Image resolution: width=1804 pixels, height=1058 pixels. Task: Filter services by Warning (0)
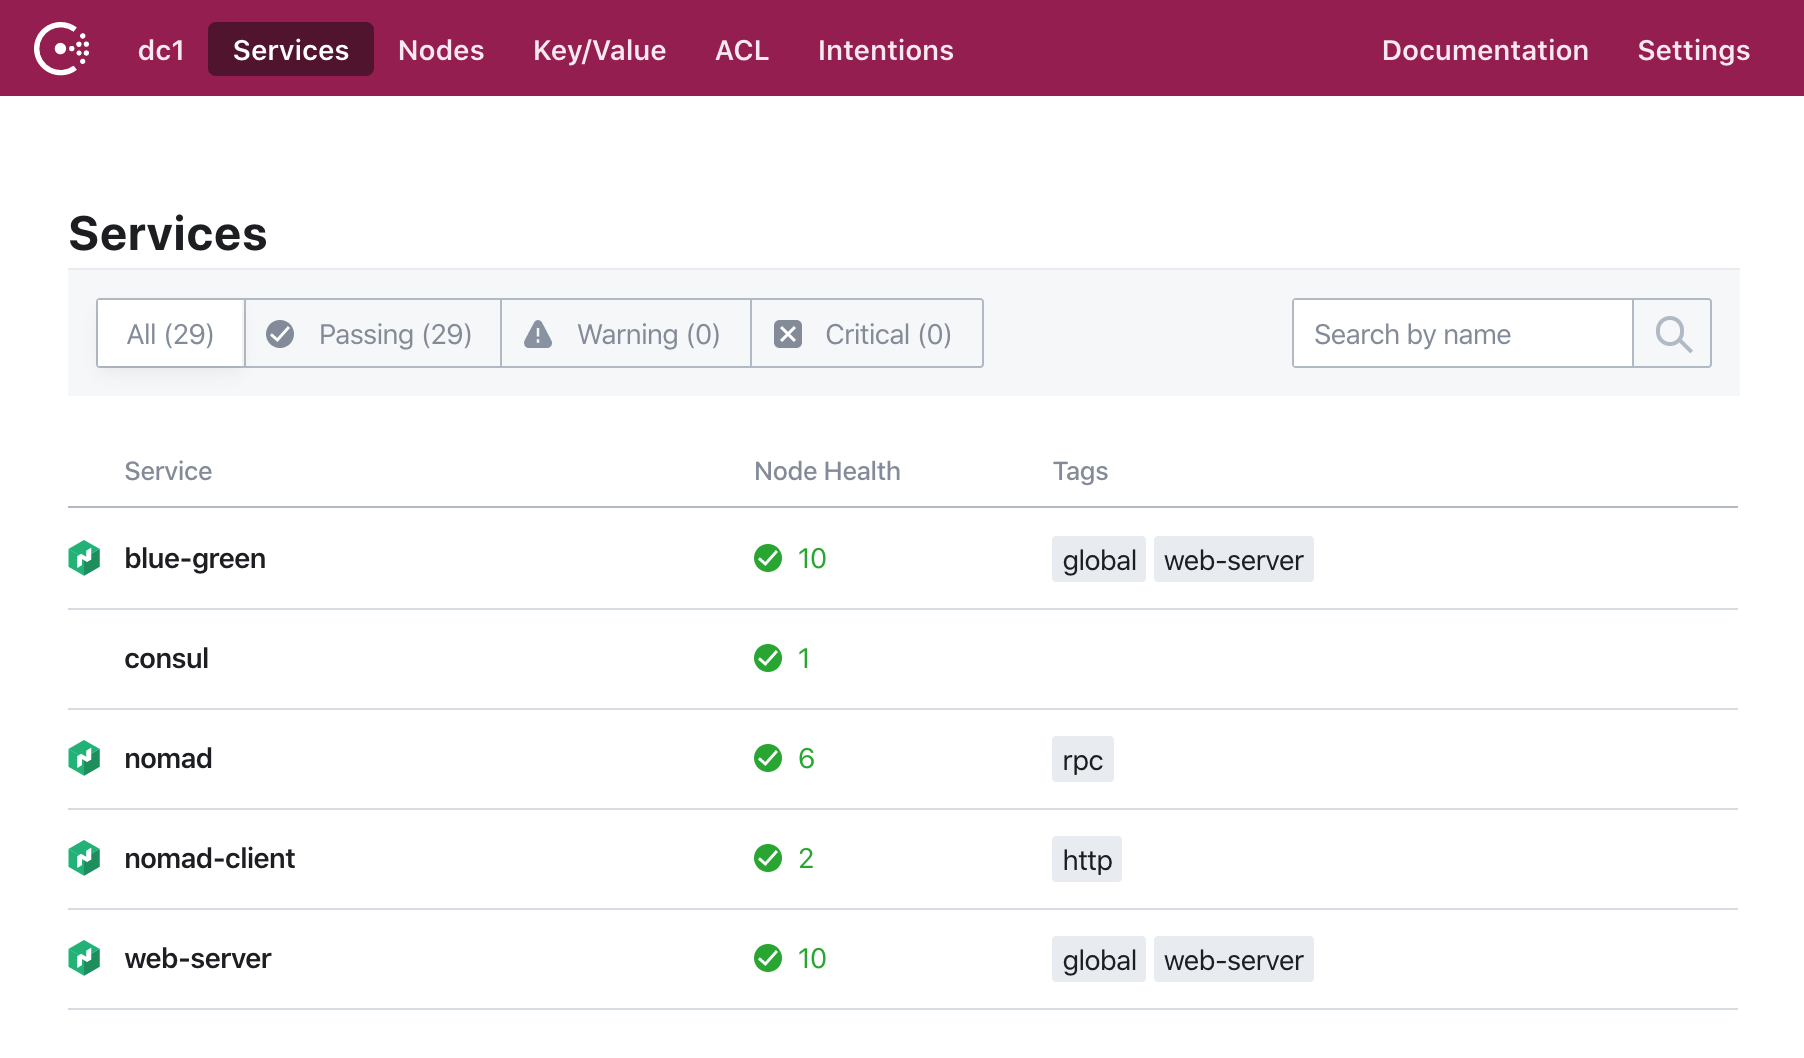click(626, 334)
